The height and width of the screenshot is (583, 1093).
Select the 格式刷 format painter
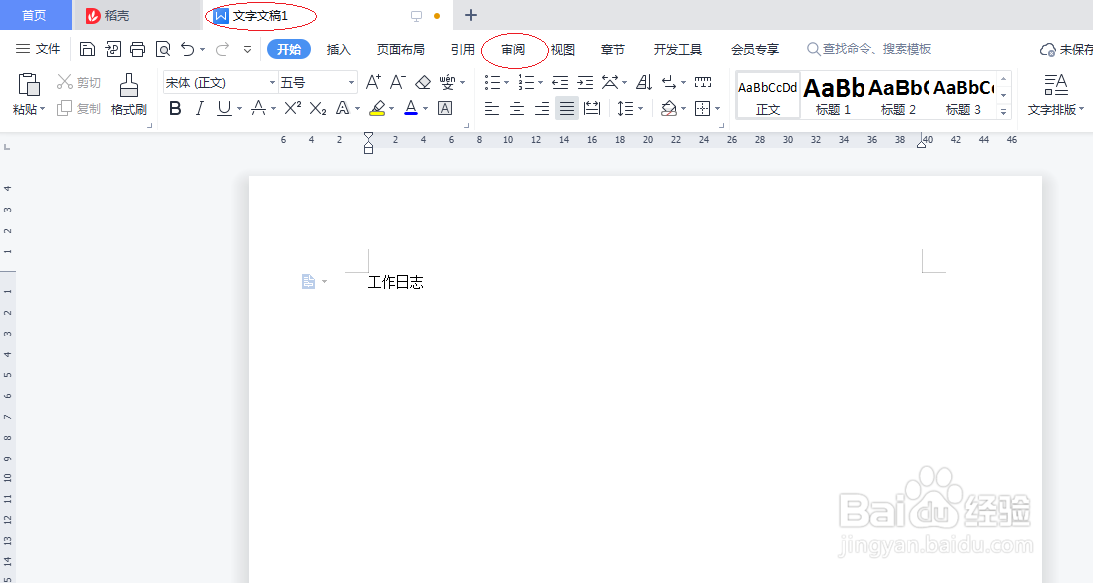click(x=129, y=95)
